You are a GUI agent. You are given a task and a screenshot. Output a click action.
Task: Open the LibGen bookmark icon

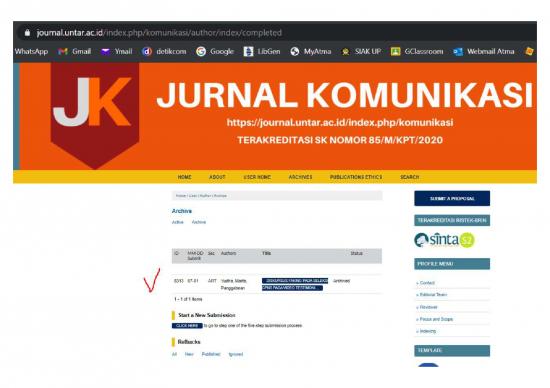click(248, 52)
